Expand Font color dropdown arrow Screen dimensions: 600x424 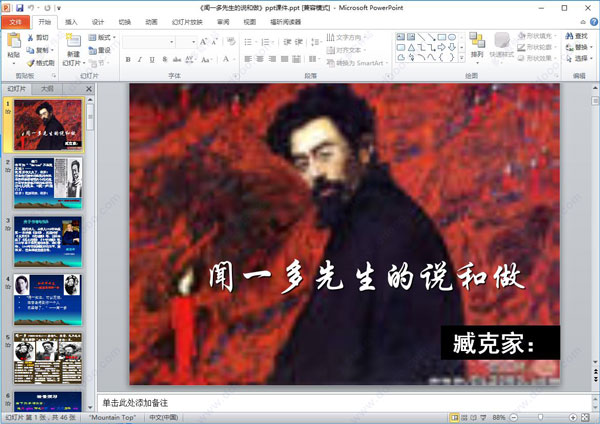pos(234,60)
